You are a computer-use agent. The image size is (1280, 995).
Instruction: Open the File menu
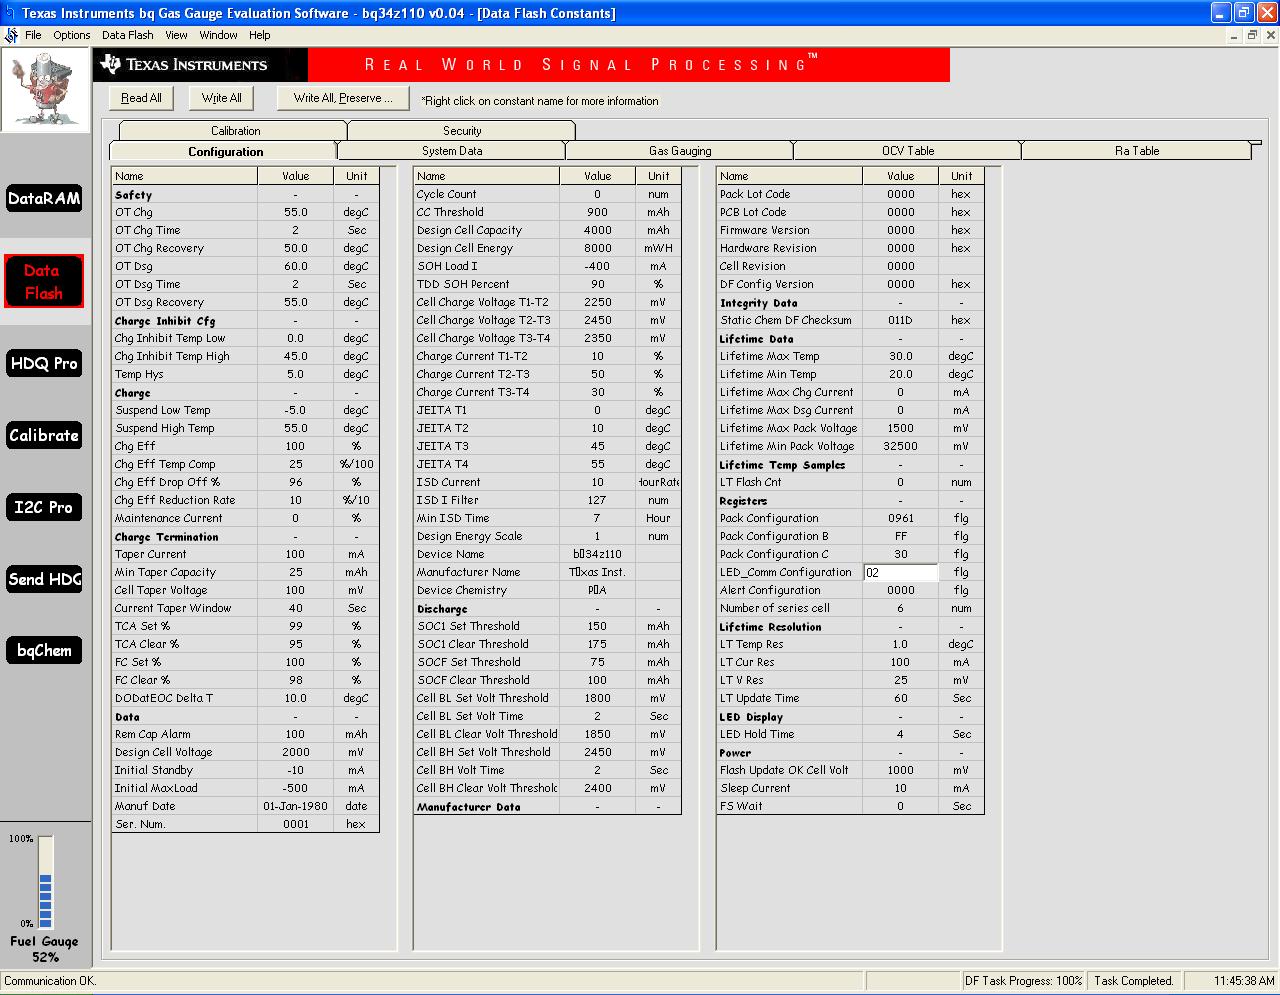[x=33, y=35]
